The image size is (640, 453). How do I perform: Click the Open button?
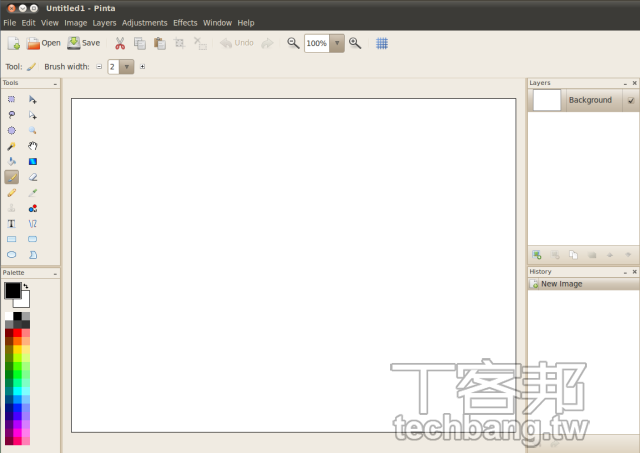point(43,43)
